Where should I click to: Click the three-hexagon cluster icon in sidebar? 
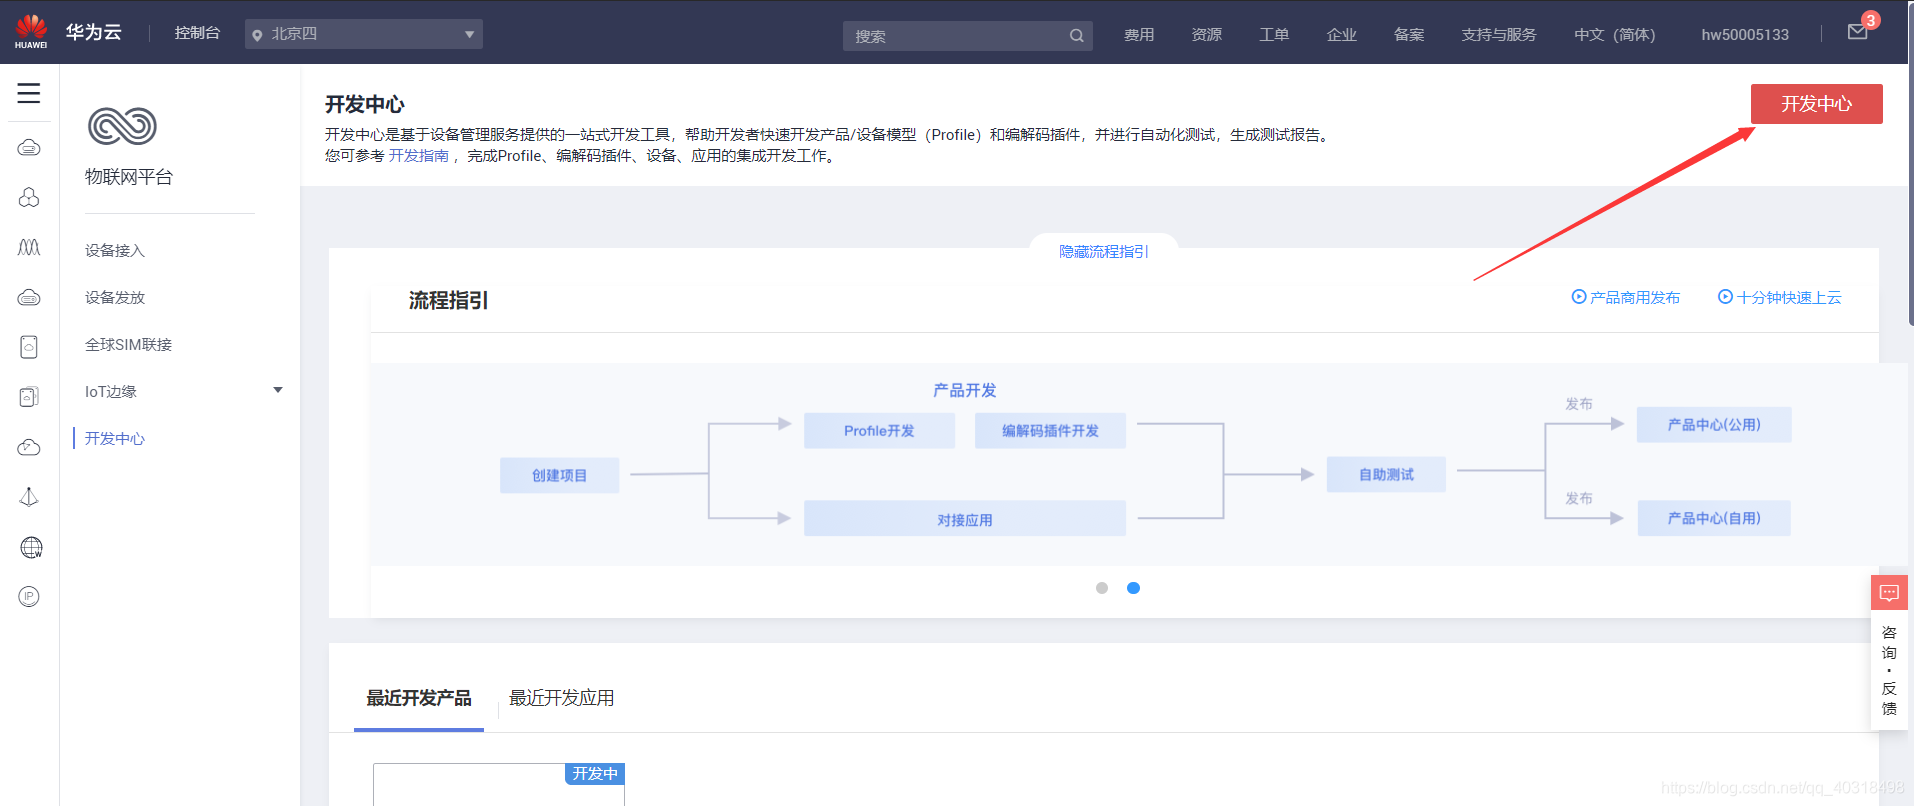(29, 197)
